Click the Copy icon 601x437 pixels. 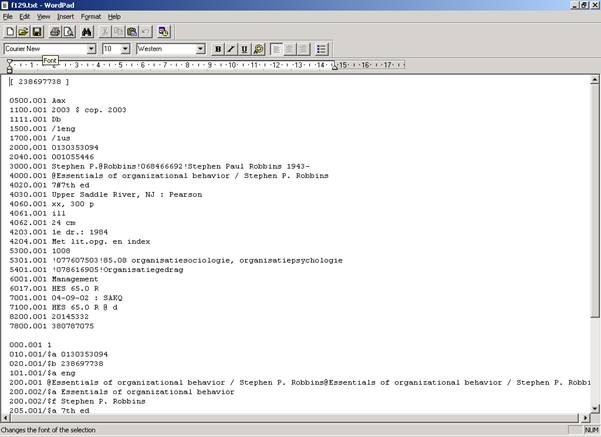pos(118,32)
